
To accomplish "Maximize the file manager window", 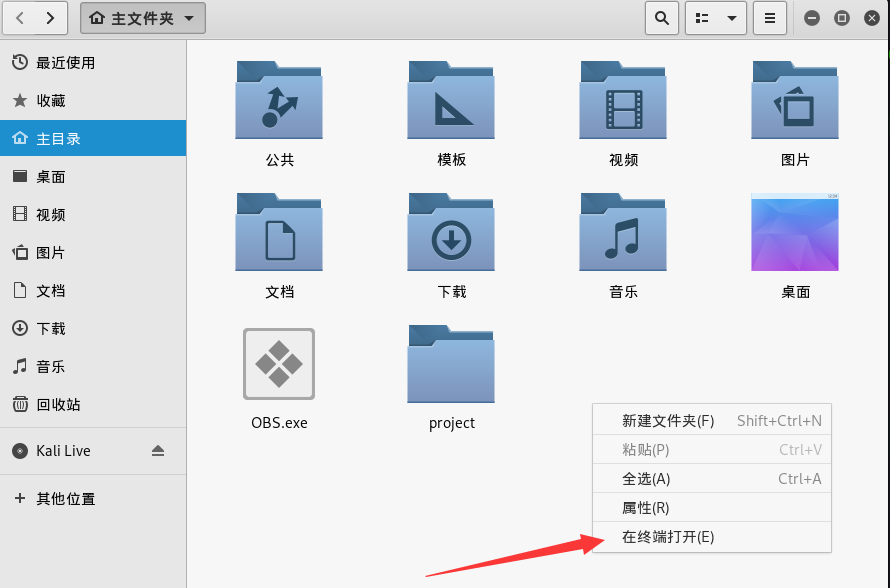I will (x=842, y=18).
